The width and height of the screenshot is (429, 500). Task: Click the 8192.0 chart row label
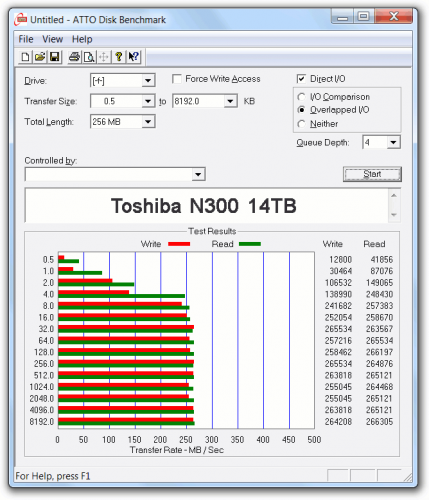click(42, 422)
